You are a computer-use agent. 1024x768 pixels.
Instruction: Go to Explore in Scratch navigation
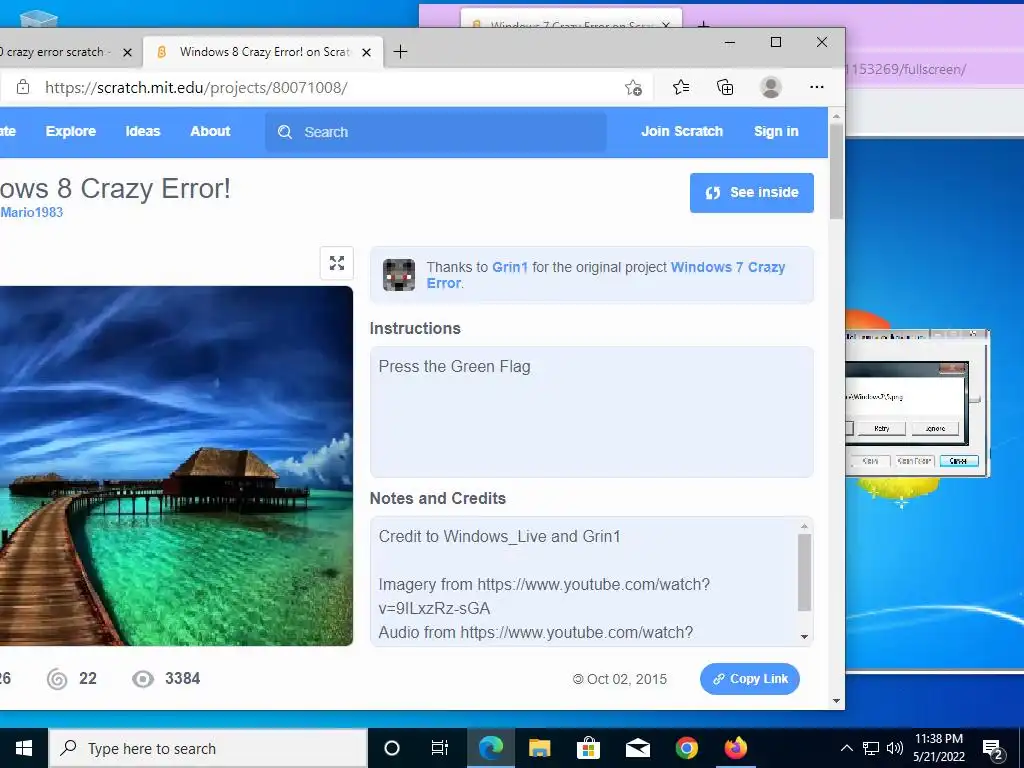click(x=71, y=131)
